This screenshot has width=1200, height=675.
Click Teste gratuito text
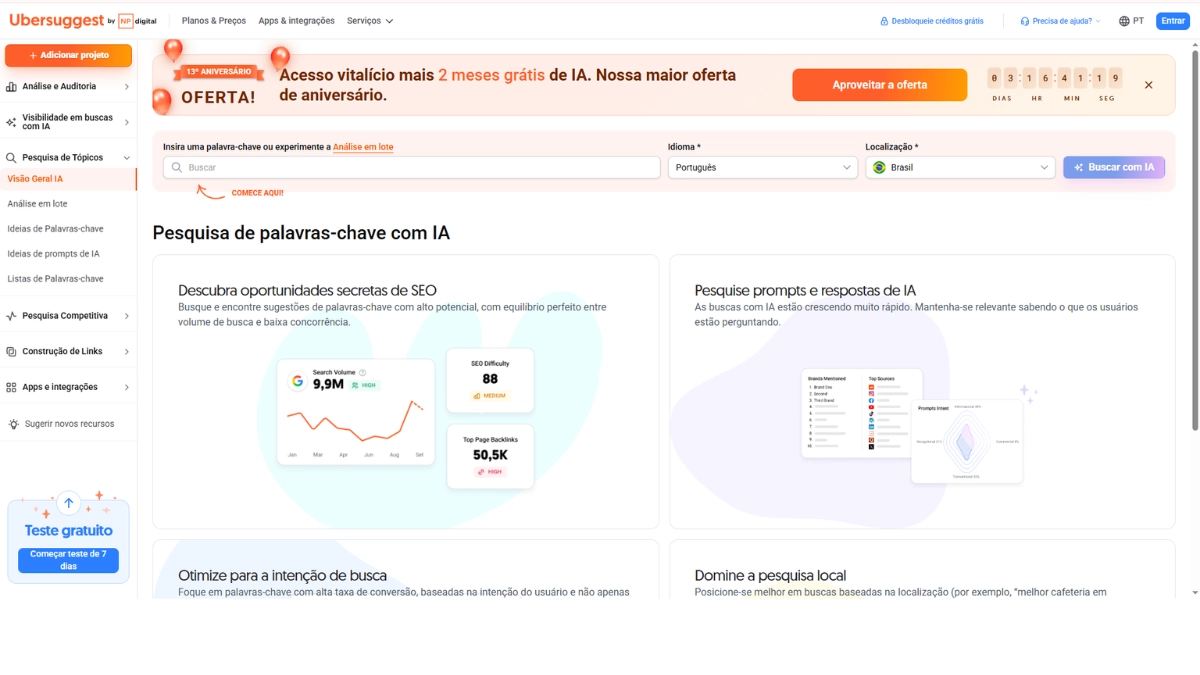(68, 531)
